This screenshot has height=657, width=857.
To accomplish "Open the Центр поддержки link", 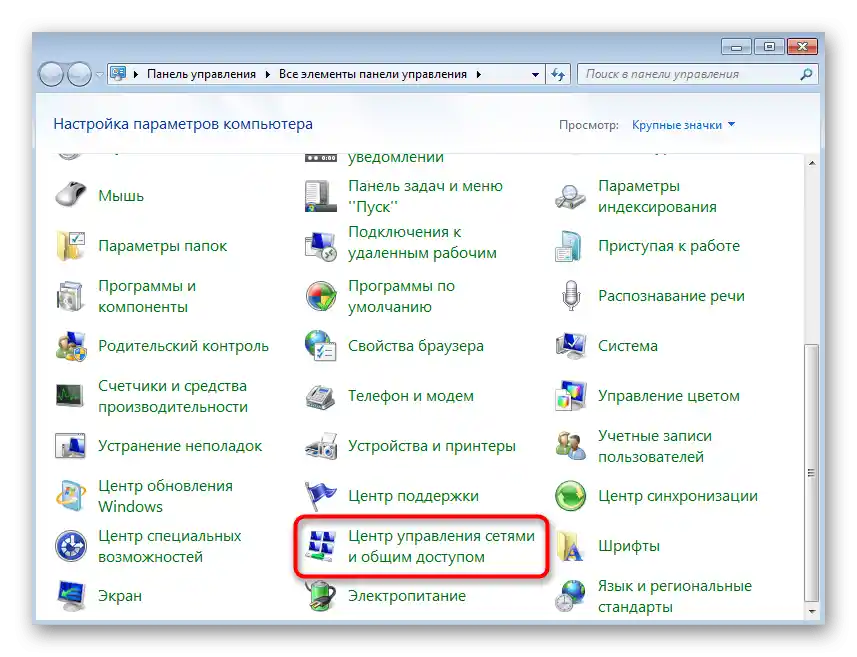I will (x=413, y=496).
